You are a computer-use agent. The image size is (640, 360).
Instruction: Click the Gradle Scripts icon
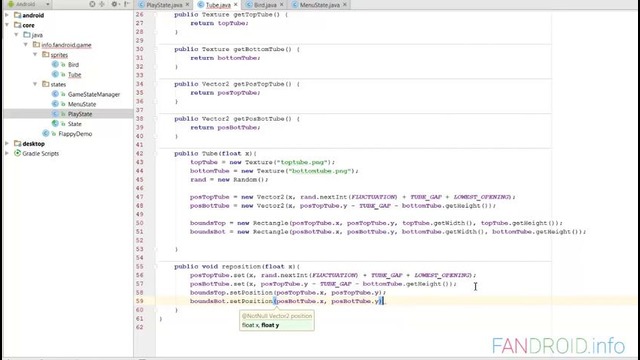pyautogui.click(x=17, y=153)
